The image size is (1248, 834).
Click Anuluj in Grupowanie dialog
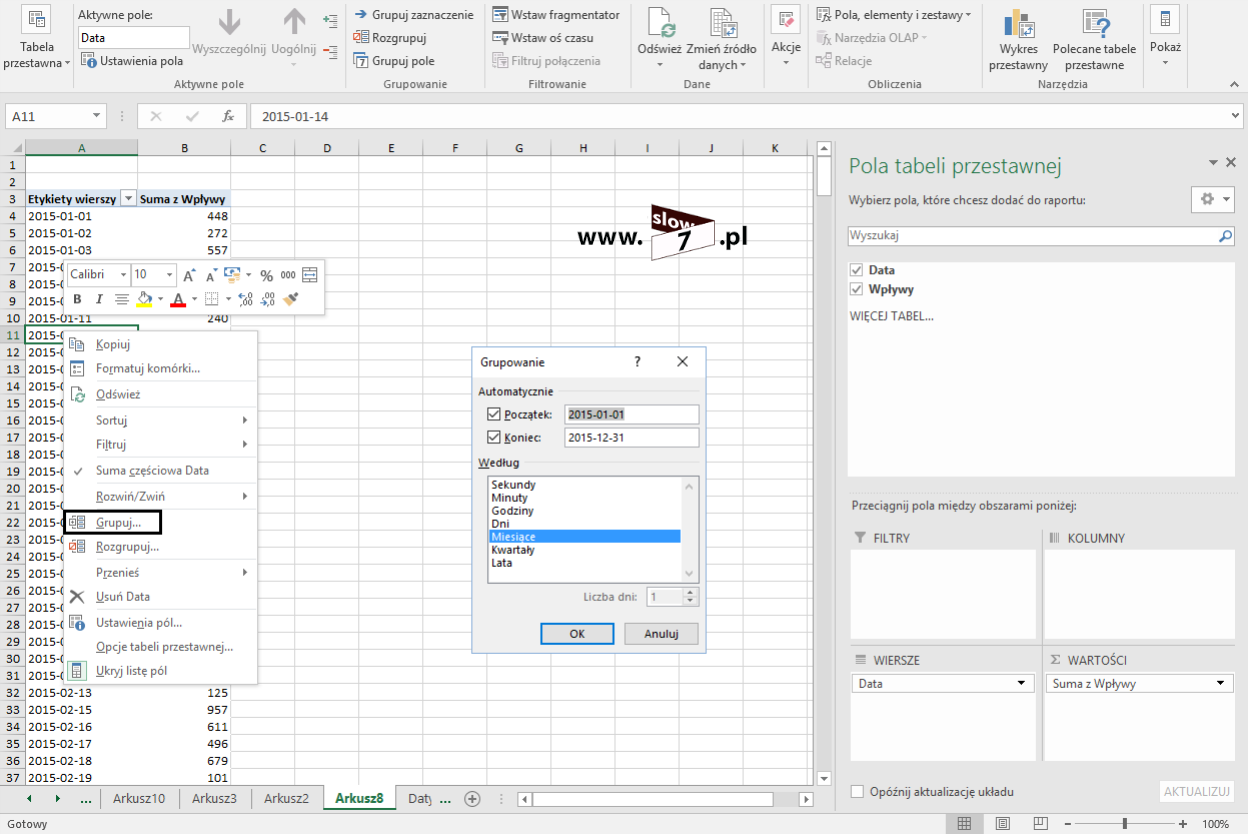[661, 633]
